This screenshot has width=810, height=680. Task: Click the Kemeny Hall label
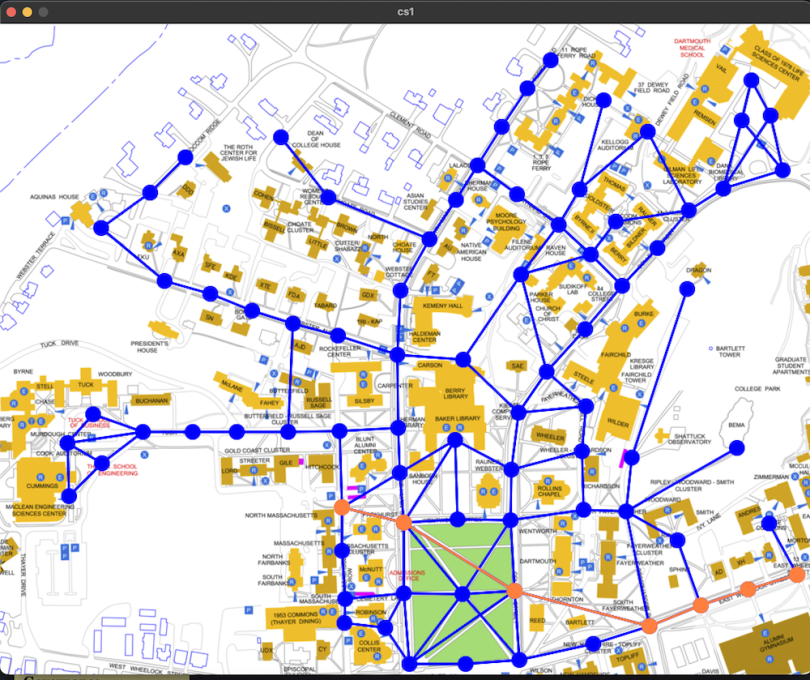pyautogui.click(x=443, y=306)
